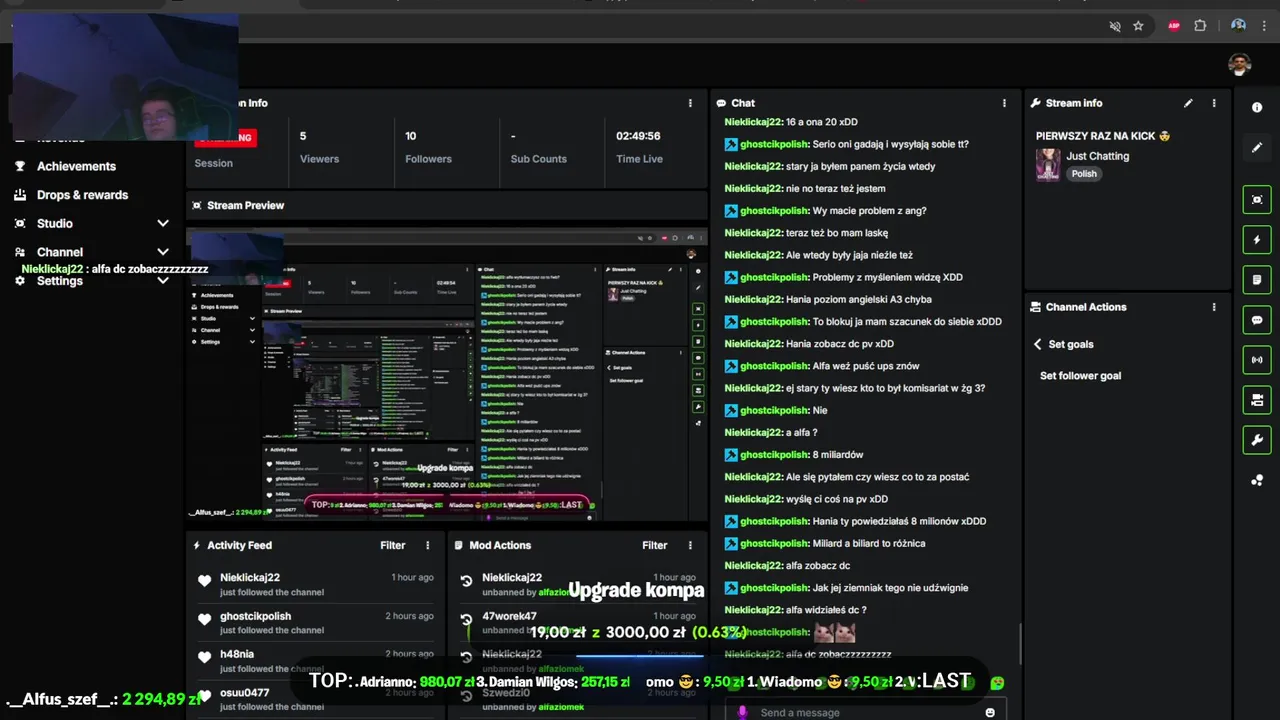Select ghostcikpolish in Activity Feed
The image size is (1280, 720).
[256, 616]
